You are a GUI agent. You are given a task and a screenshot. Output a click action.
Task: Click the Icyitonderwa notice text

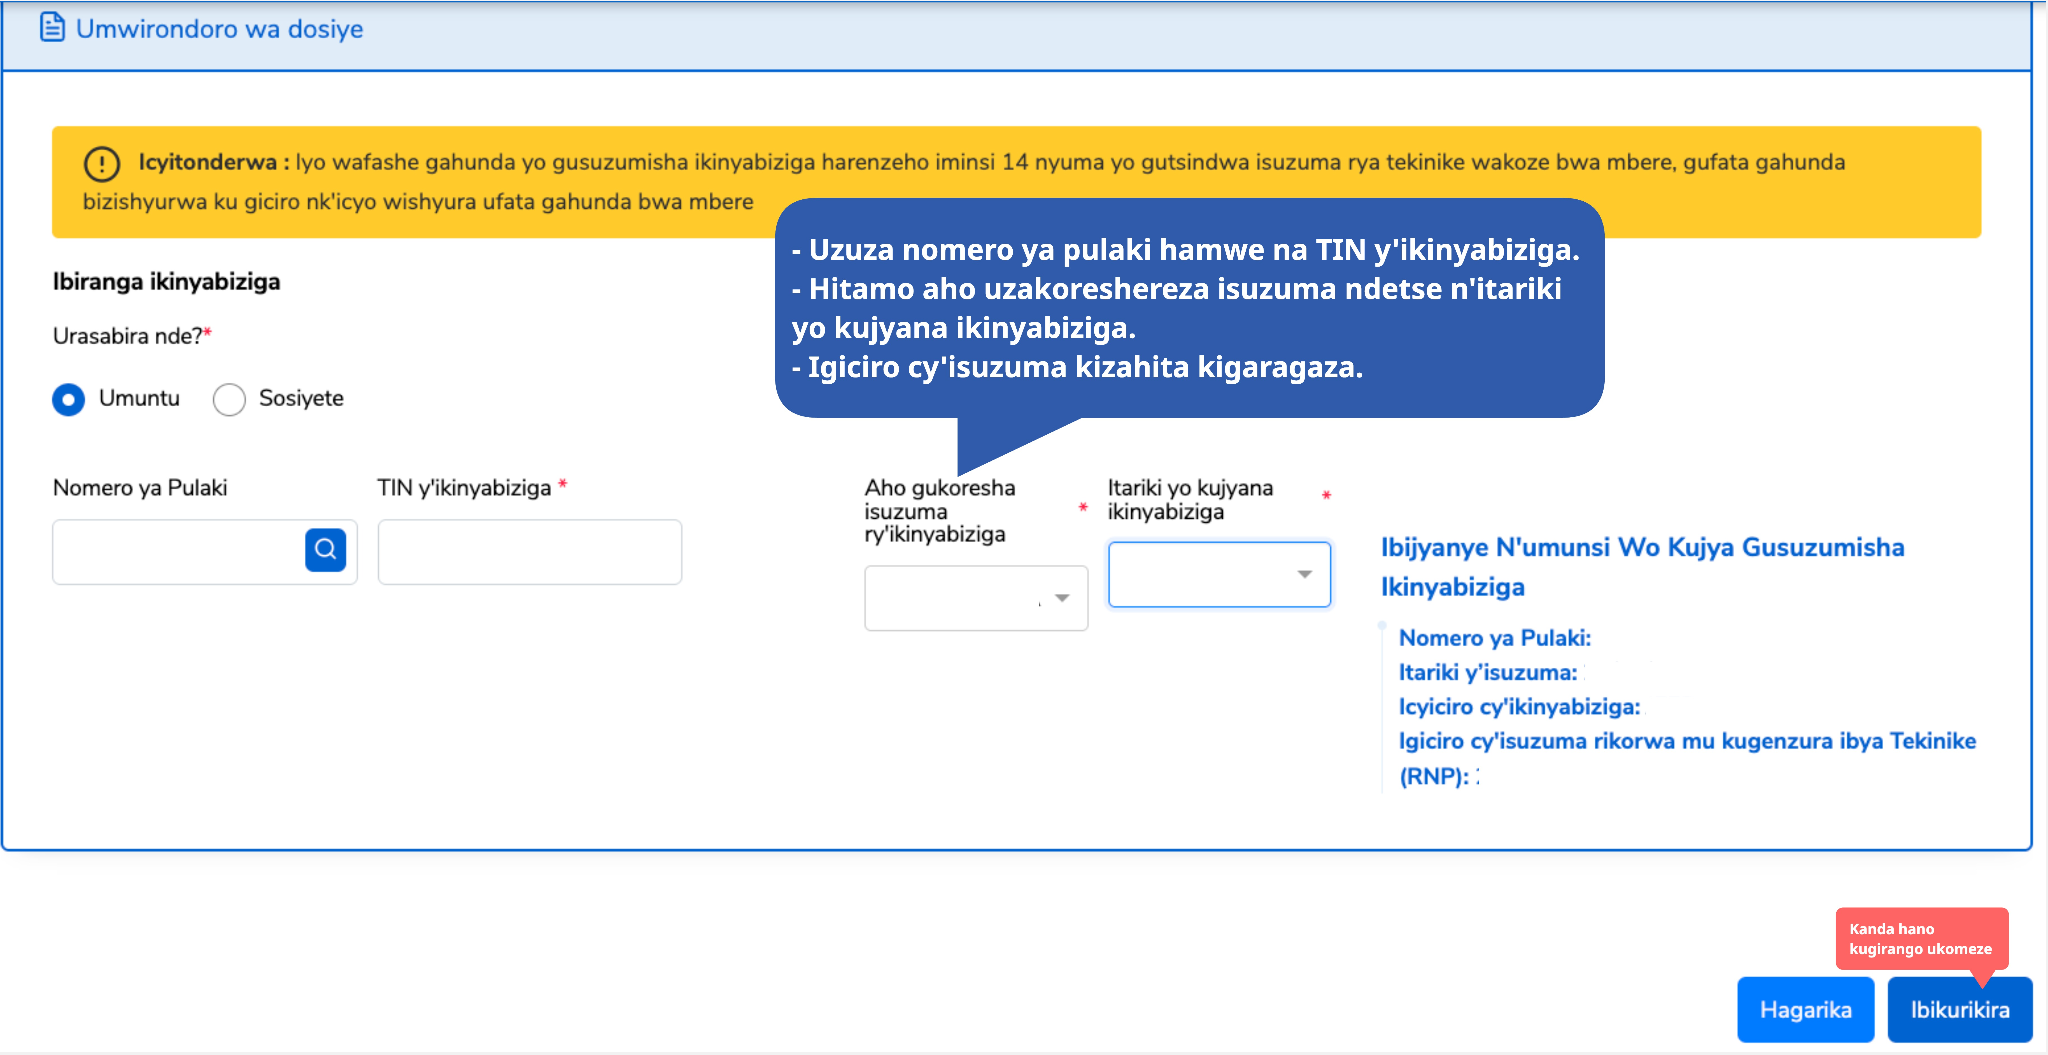[964, 182]
